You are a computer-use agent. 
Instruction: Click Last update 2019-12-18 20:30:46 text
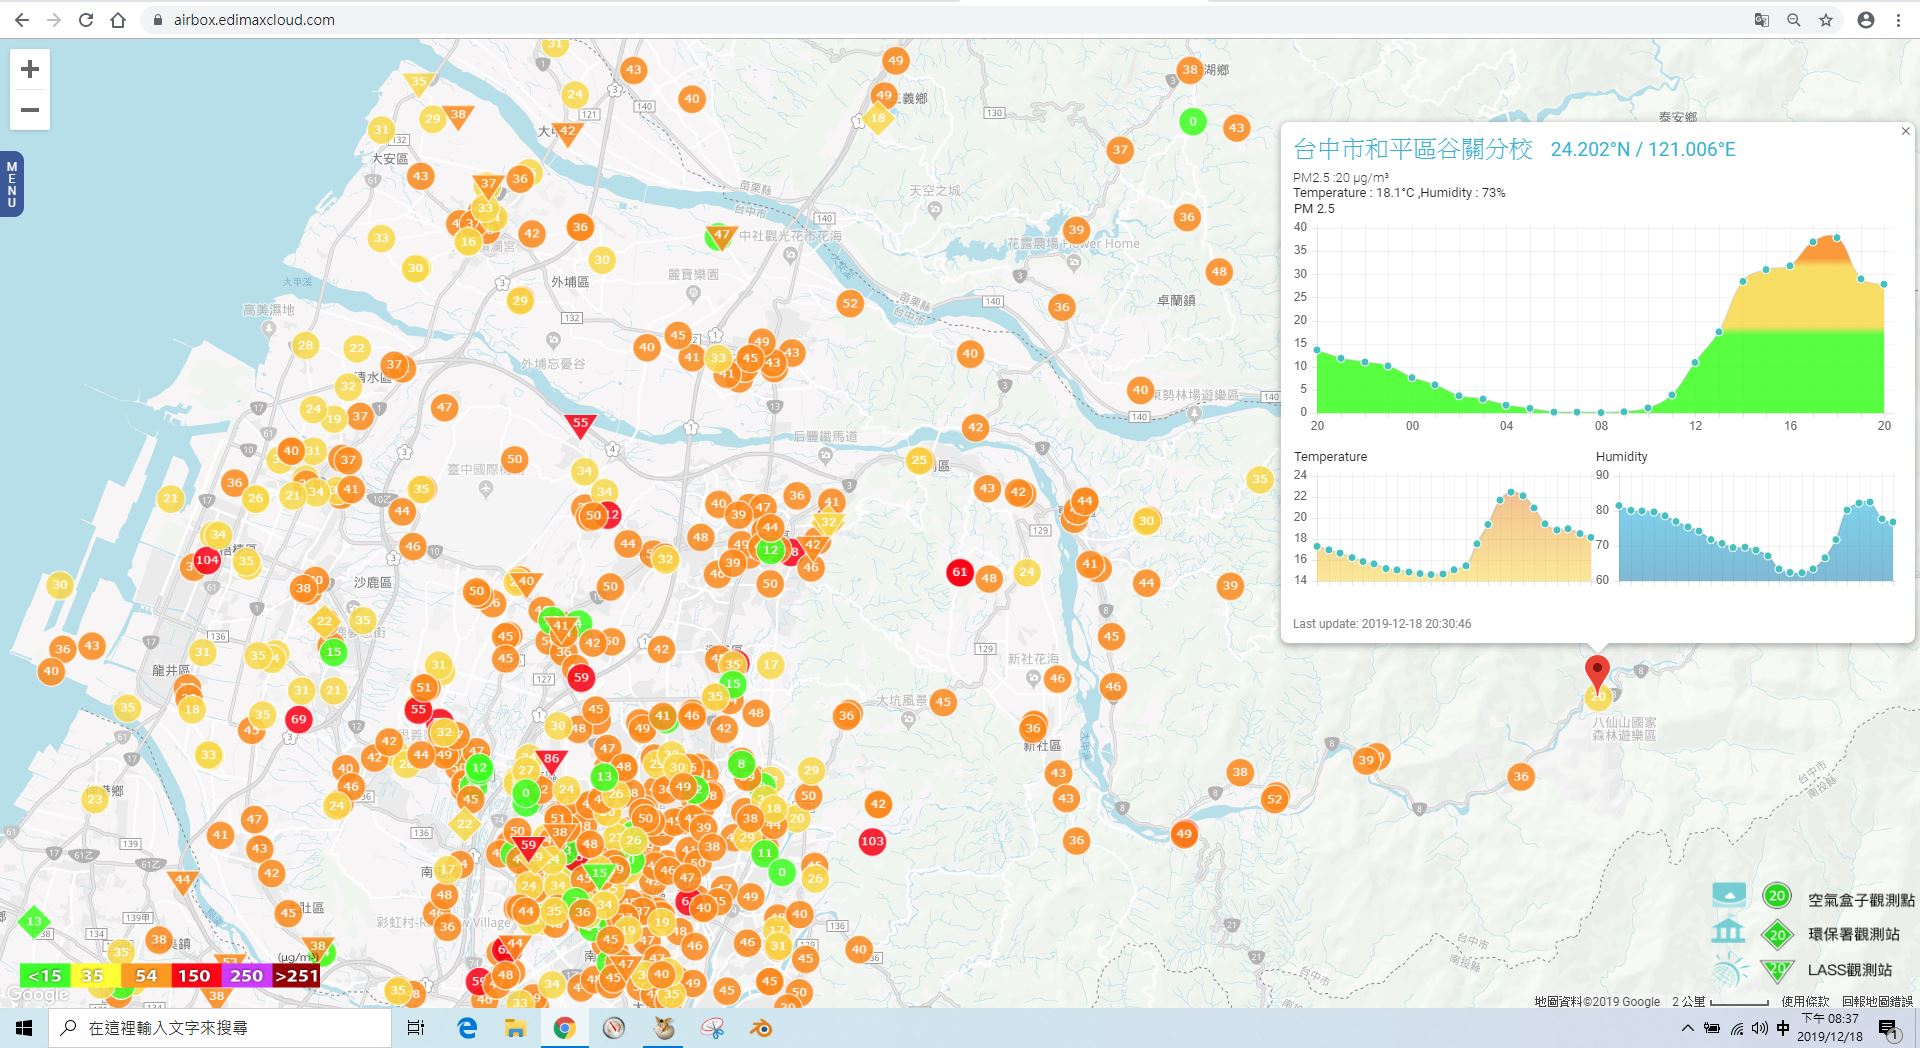point(1382,624)
